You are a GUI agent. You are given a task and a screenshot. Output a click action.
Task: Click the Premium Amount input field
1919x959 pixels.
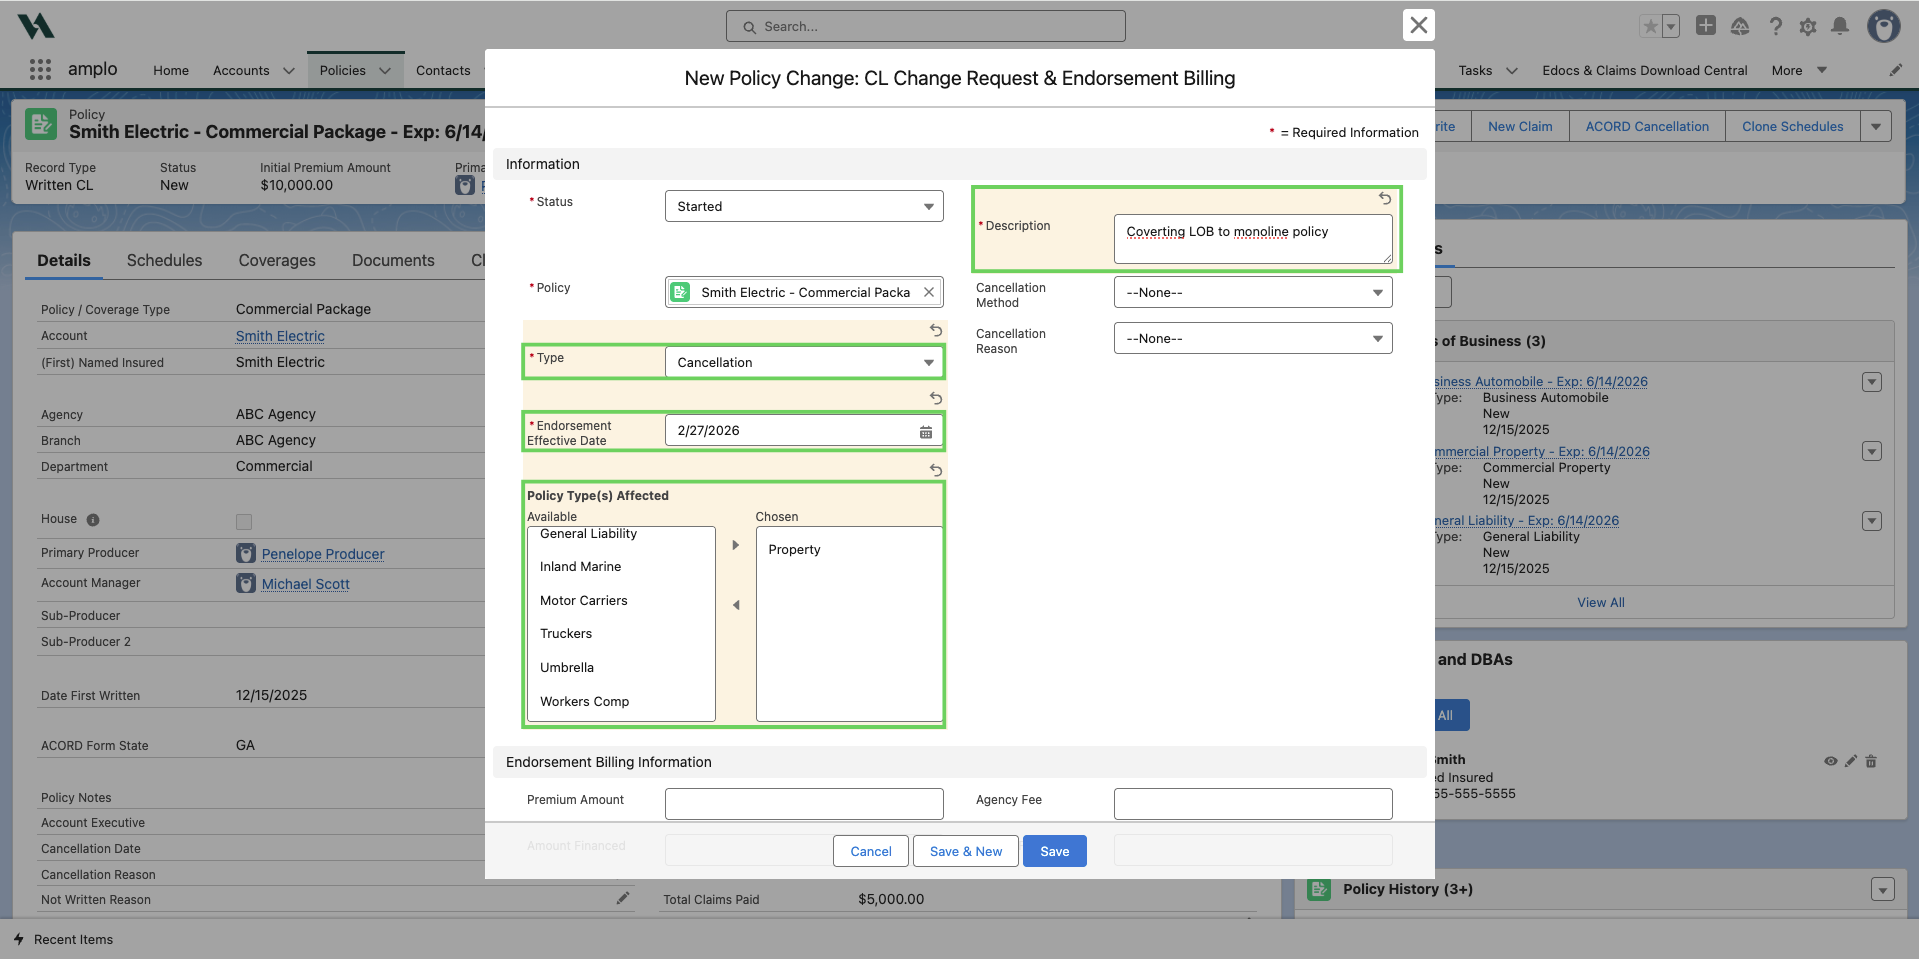pyautogui.click(x=804, y=803)
